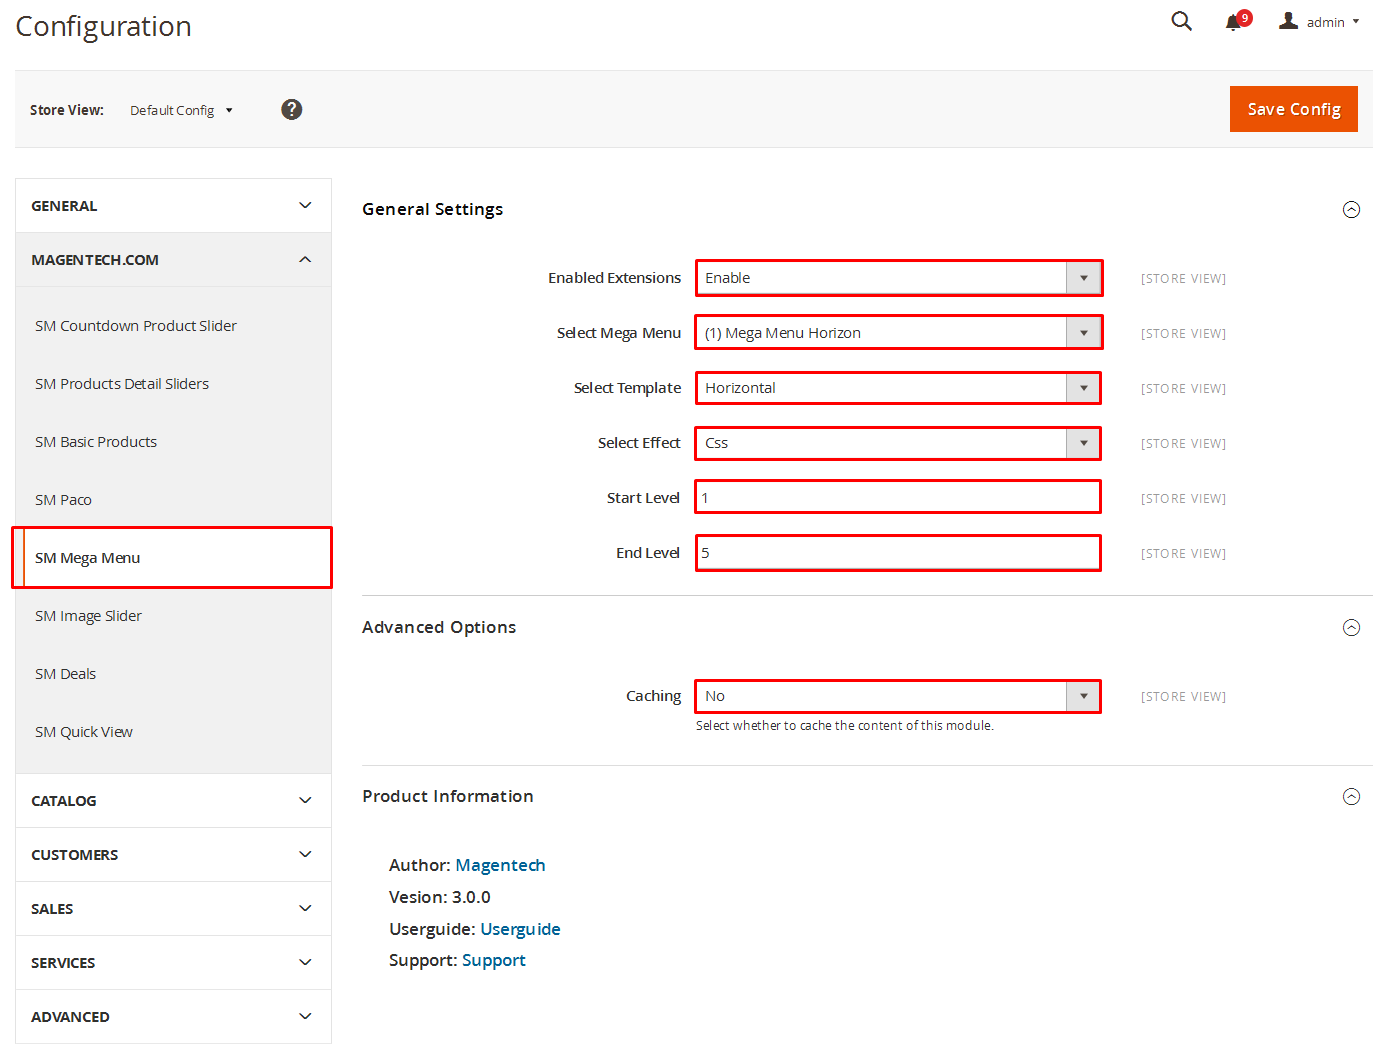The image size is (1393, 1054).
Task: Expand the ADVANCED section
Action: (173, 1017)
